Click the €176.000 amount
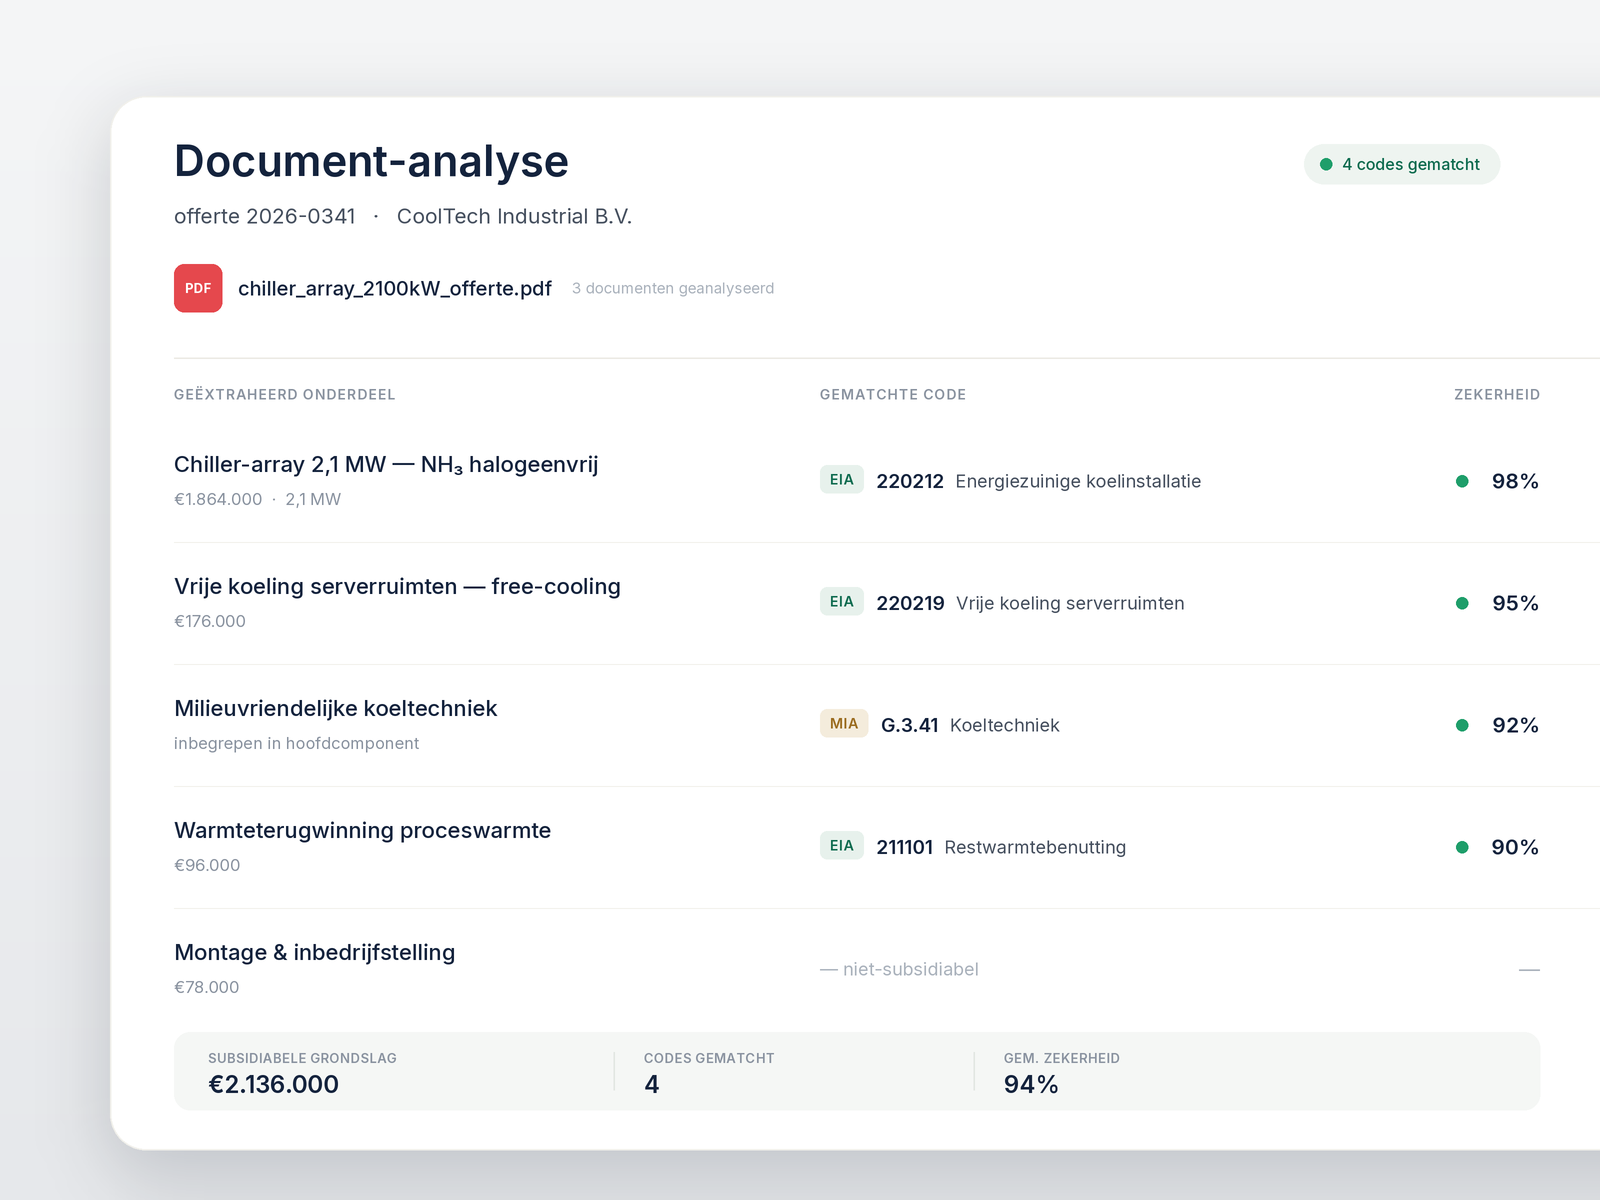Viewport: 1600px width, 1200px height. (210, 621)
